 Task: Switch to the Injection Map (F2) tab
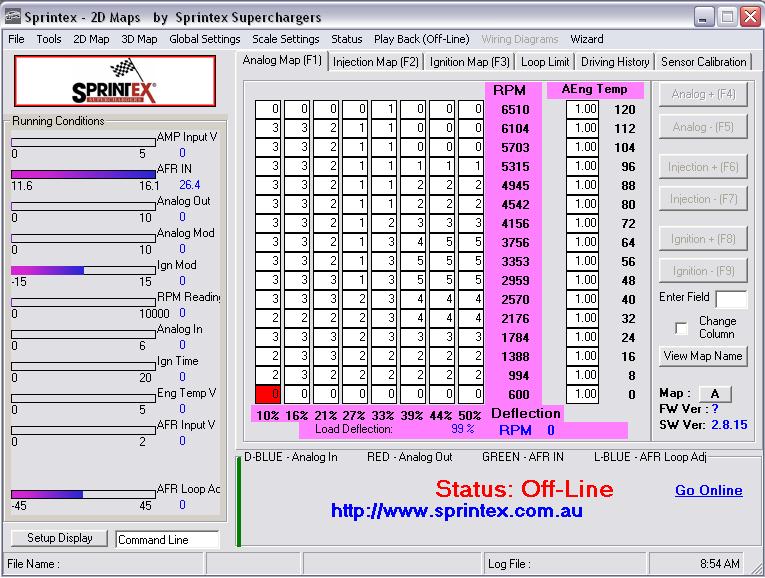click(375, 62)
